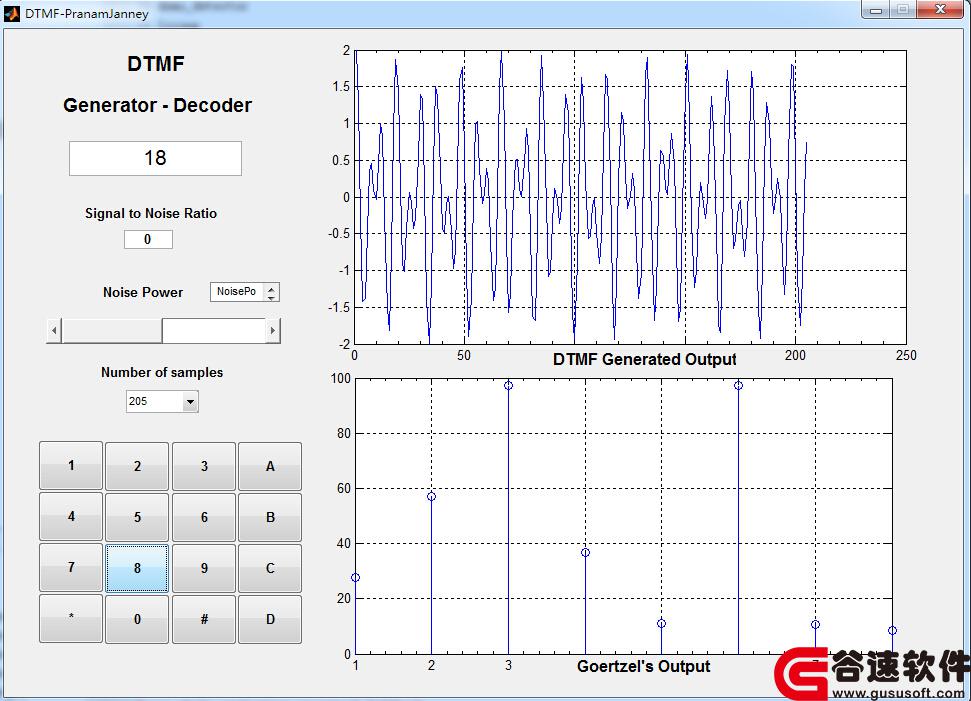Close the DTMF-PranamJanney window
This screenshot has height=701, width=971.
(x=940, y=10)
